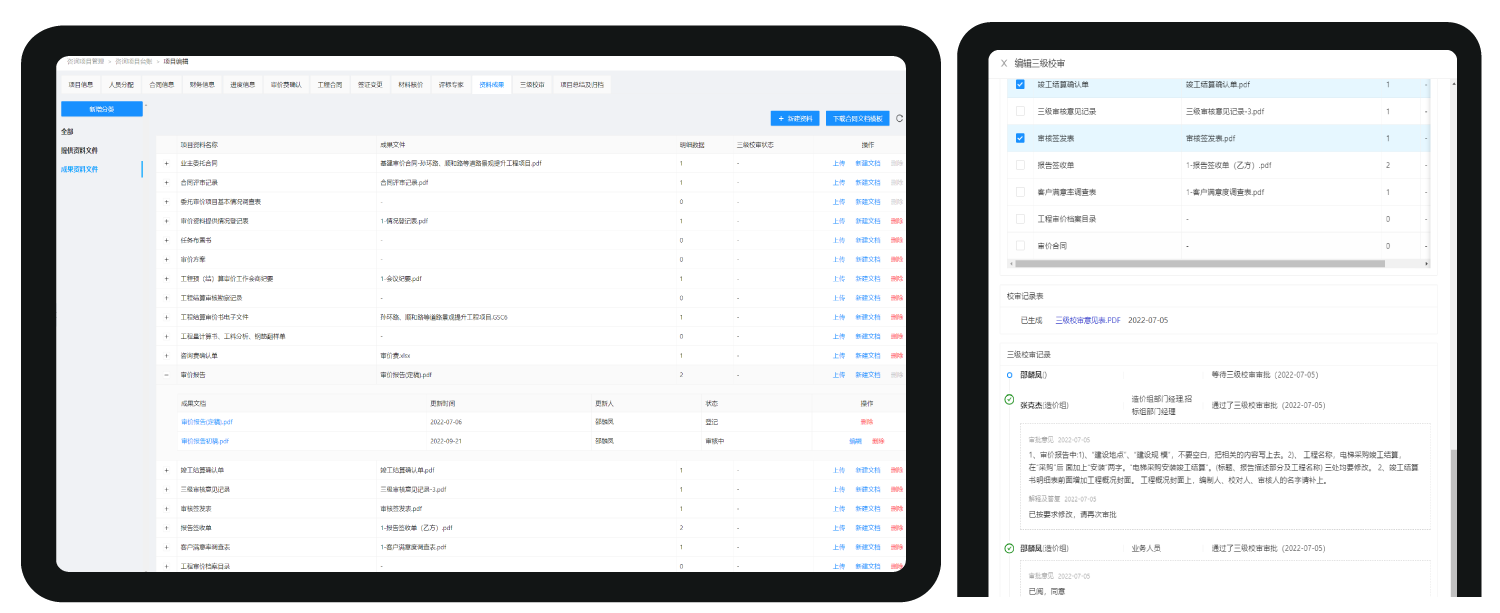Expand the 审价资料提供情况登记表 row

click(x=166, y=220)
